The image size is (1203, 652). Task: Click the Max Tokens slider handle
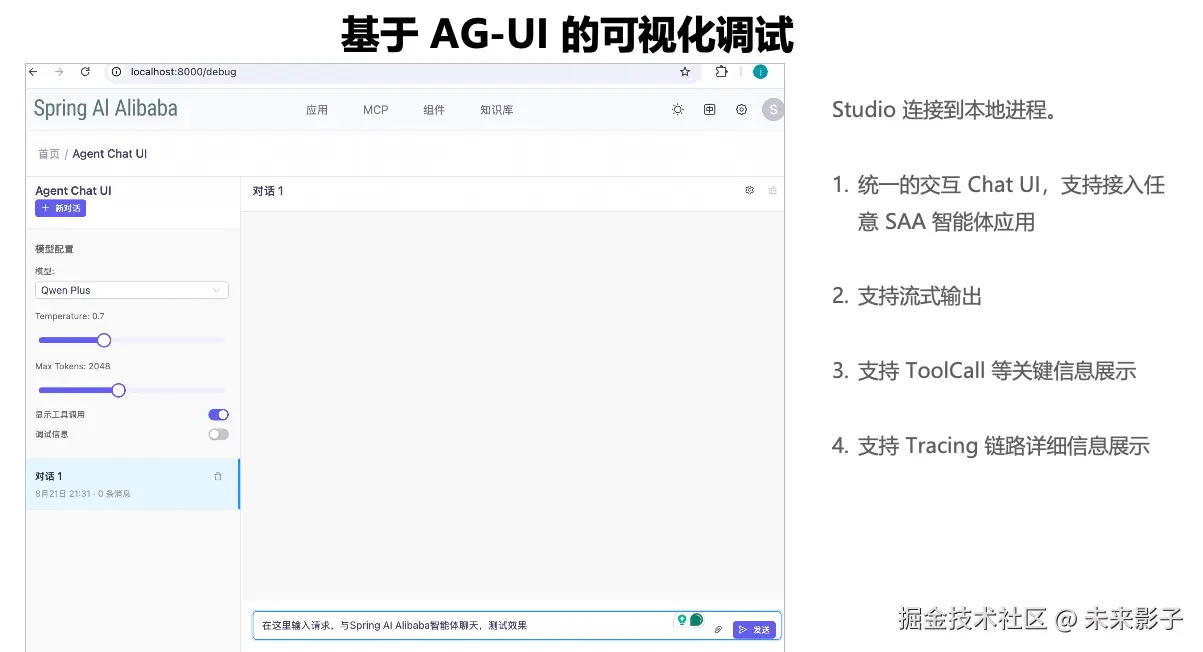118,390
